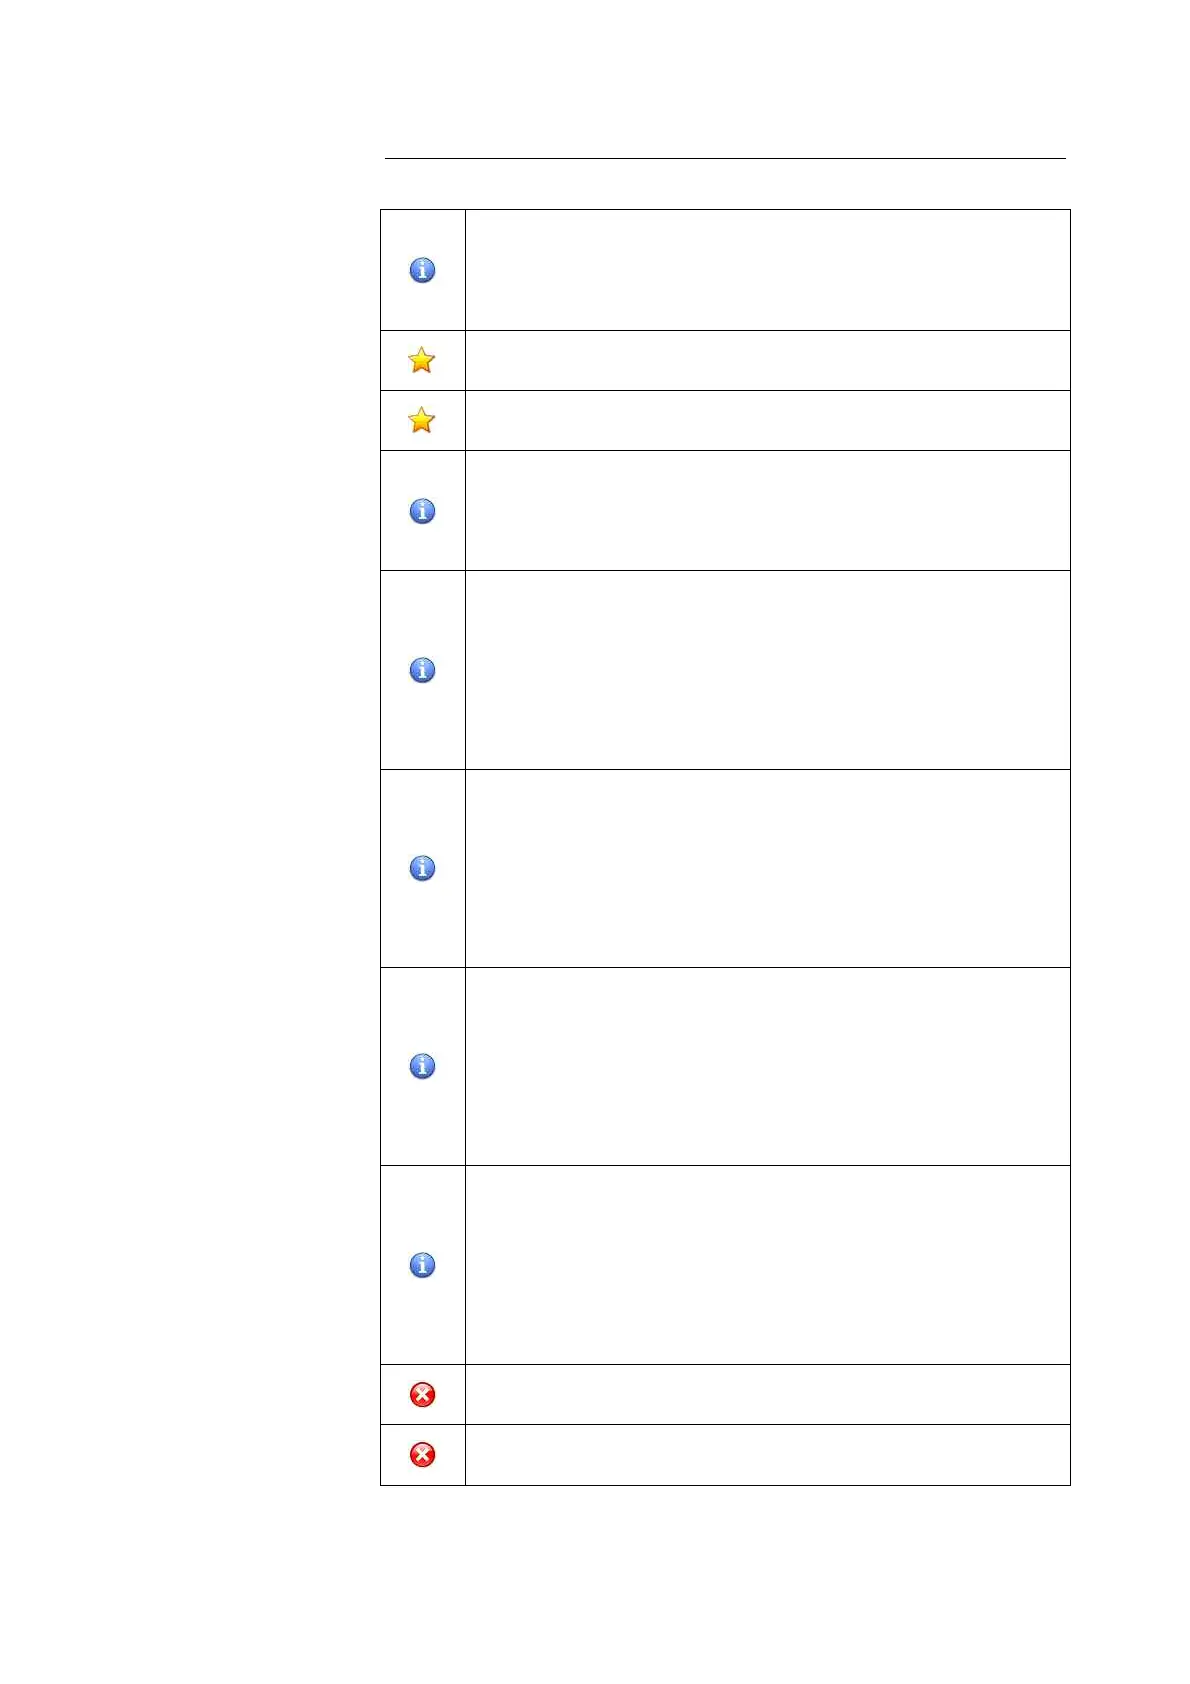Click the empty cell beside the bottom red X
This screenshot has height=1684, width=1190.
coord(767,1454)
